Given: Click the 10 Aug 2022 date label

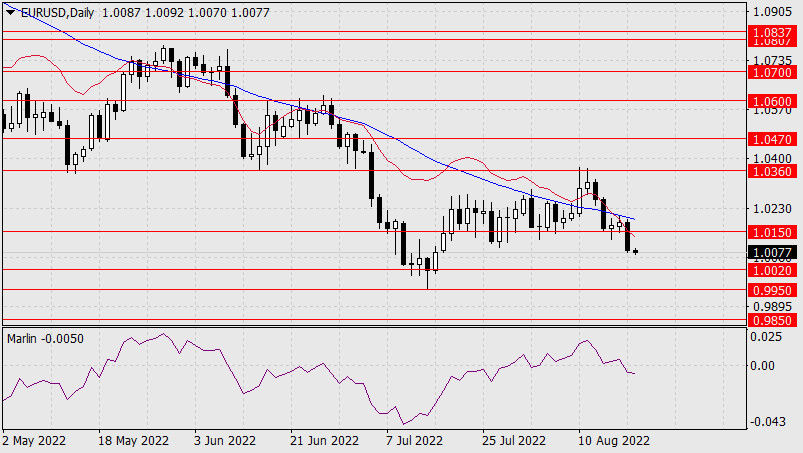Looking at the screenshot, I should pyautogui.click(x=614, y=441).
